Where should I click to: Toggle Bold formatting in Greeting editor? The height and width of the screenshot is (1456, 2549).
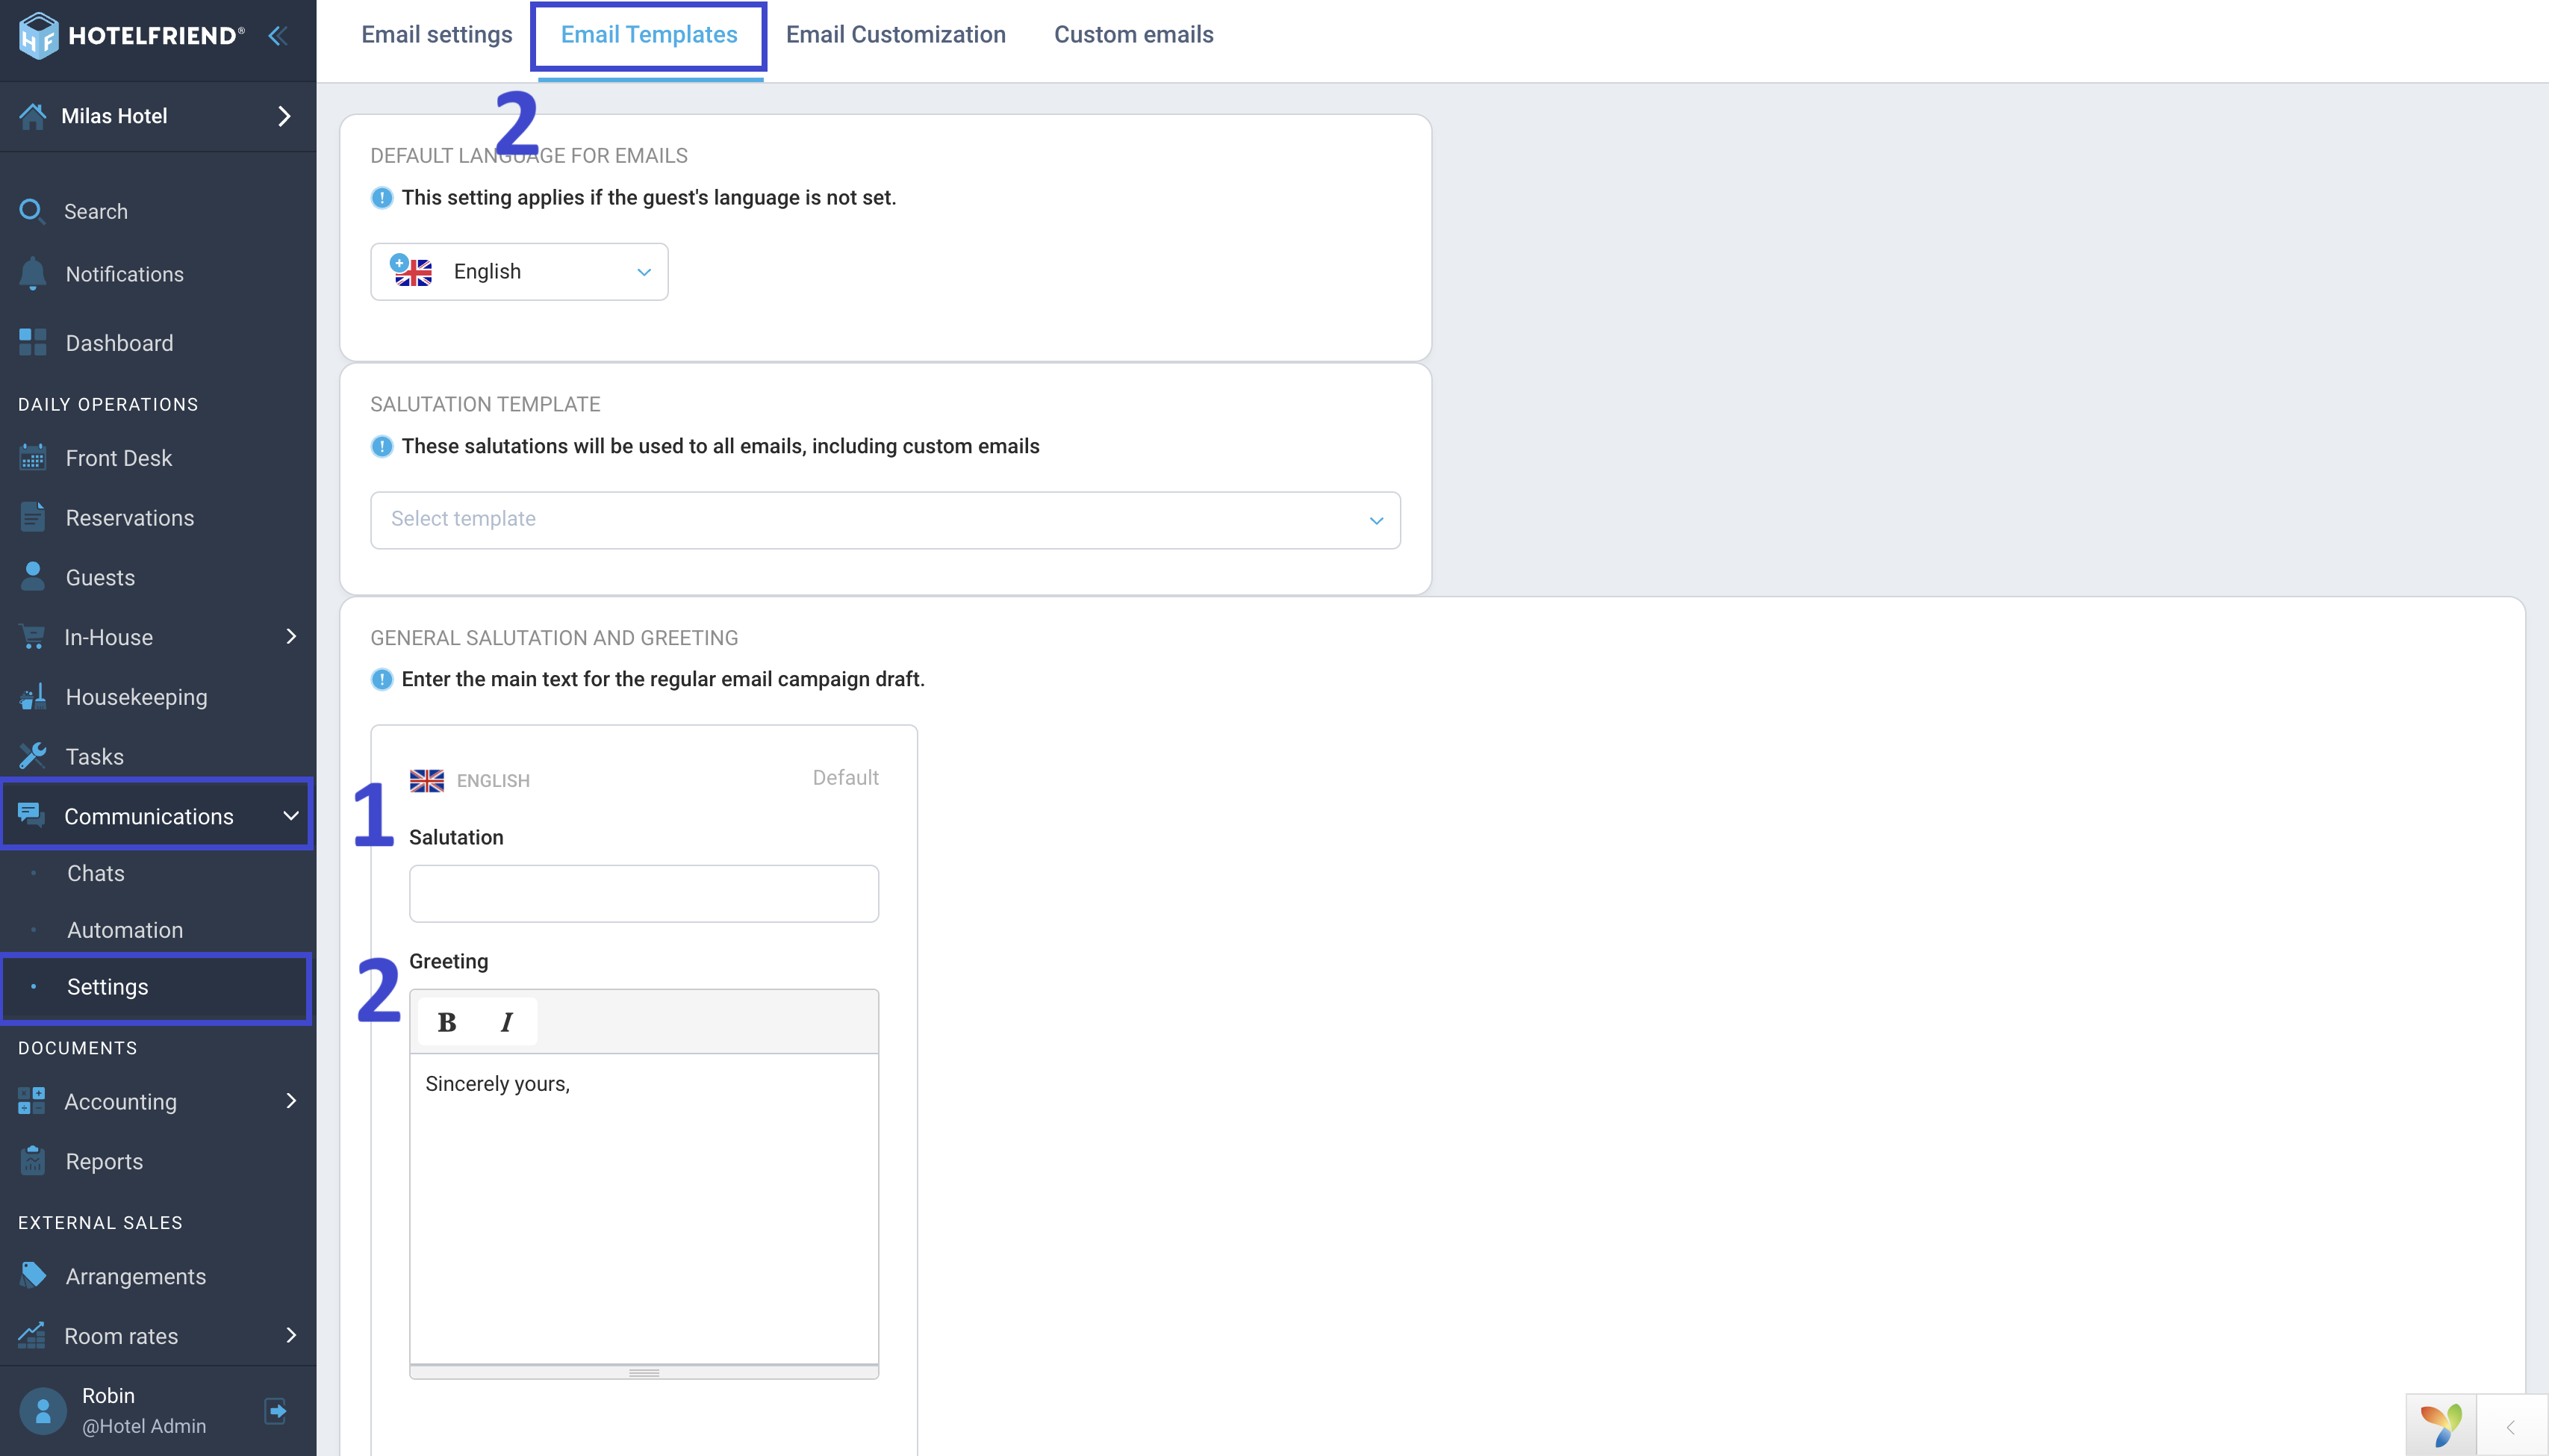click(x=447, y=1022)
